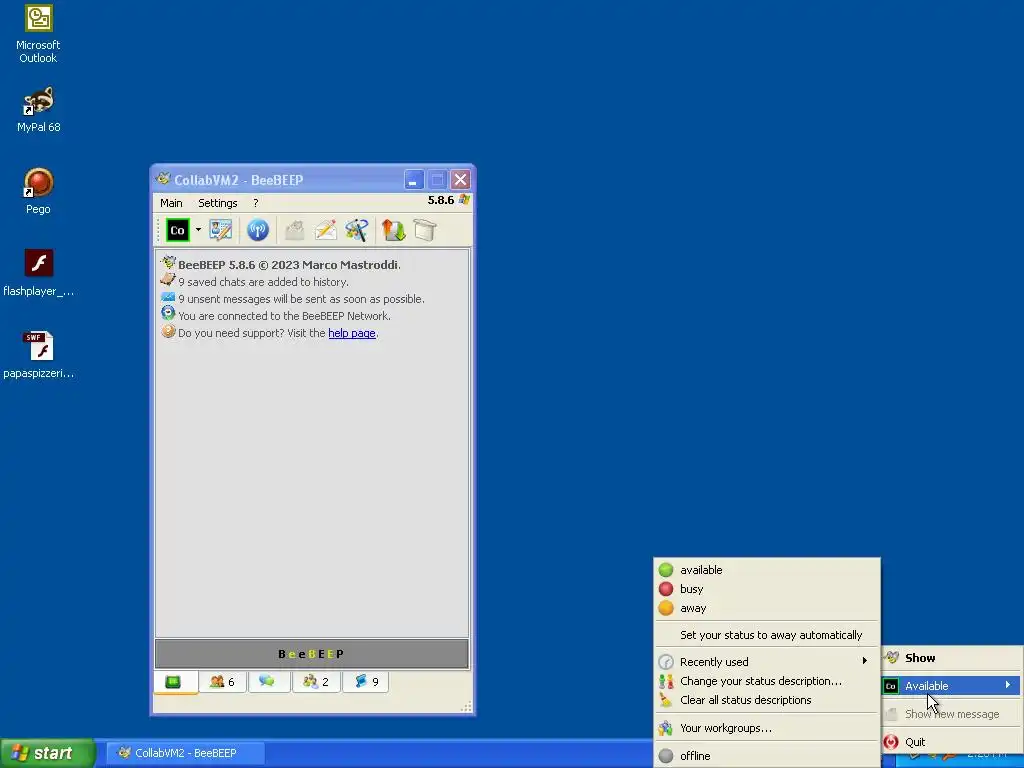
Task: Switch to the saved chats tab showing 9
Action: pyautogui.click(x=366, y=682)
